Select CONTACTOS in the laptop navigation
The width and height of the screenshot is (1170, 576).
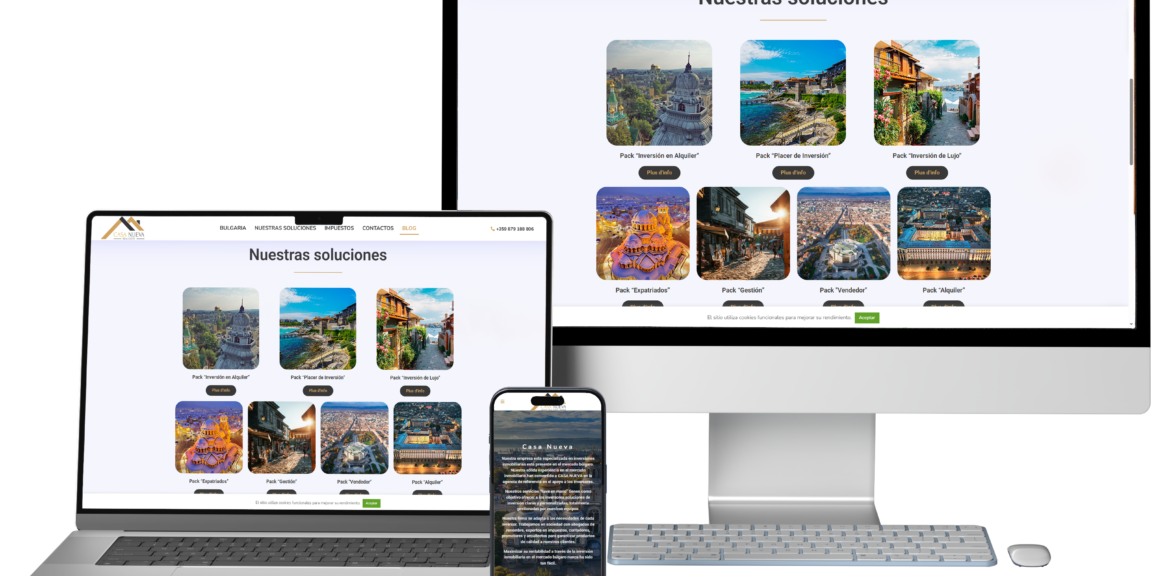pos(378,228)
